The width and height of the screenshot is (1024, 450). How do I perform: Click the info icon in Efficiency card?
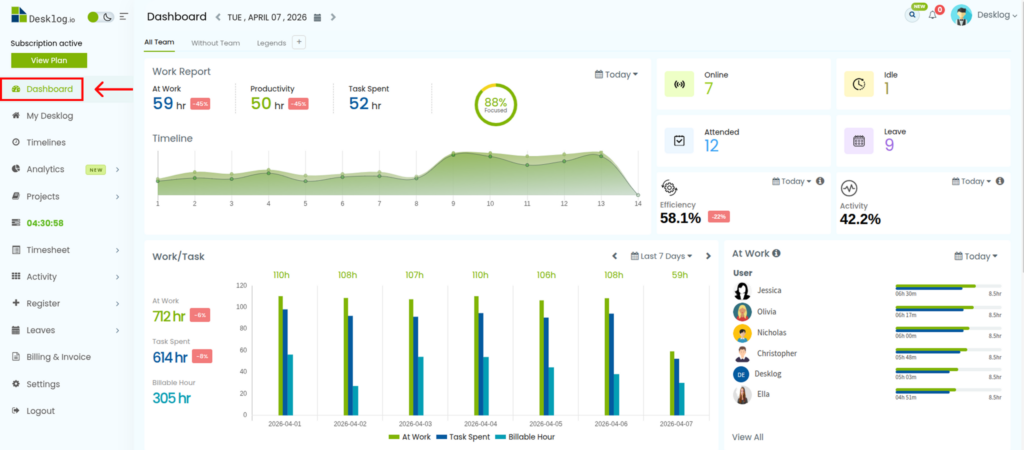click(x=820, y=181)
